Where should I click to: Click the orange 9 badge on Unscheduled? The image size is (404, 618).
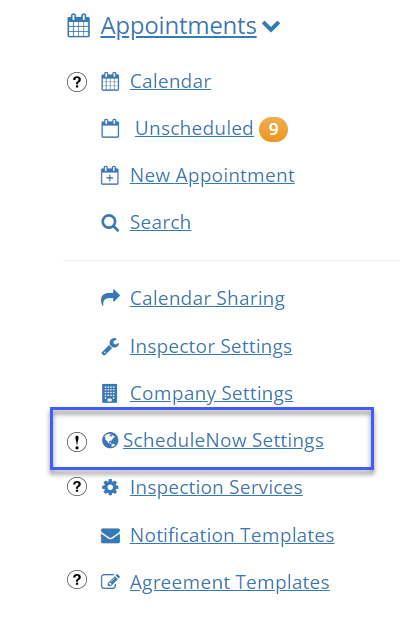tap(273, 129)
